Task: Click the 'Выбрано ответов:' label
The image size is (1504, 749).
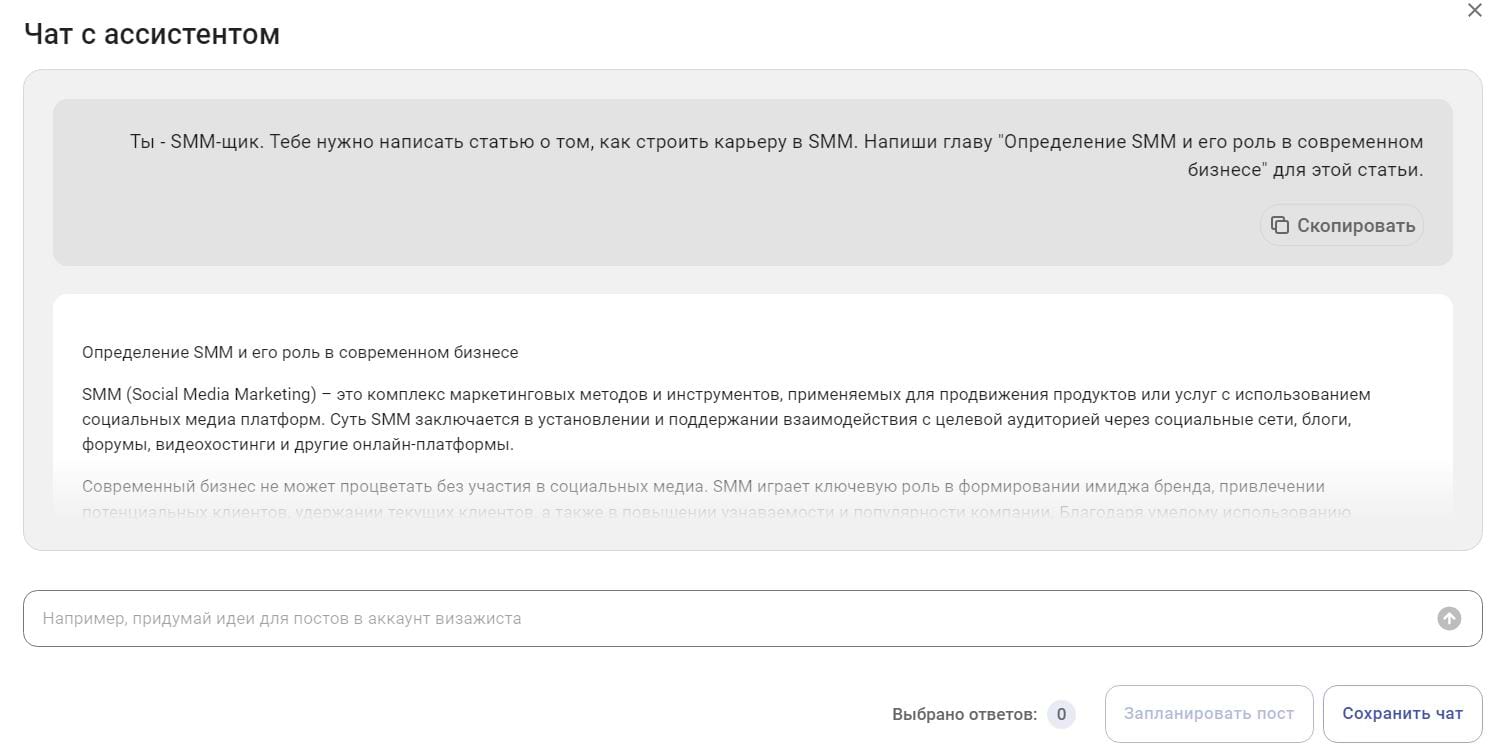Action: coord(964,714)
